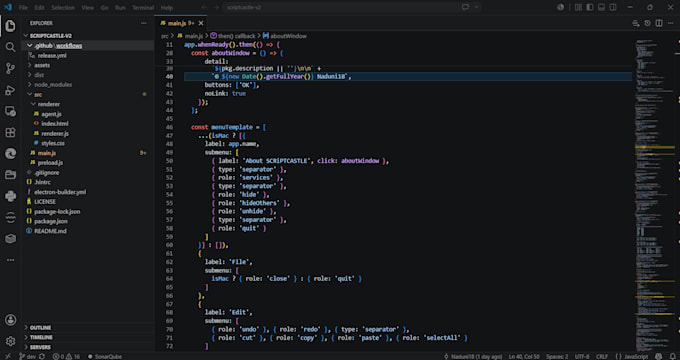Open release.yml file
Screen dimensions: 680x360
coord(89,56)
